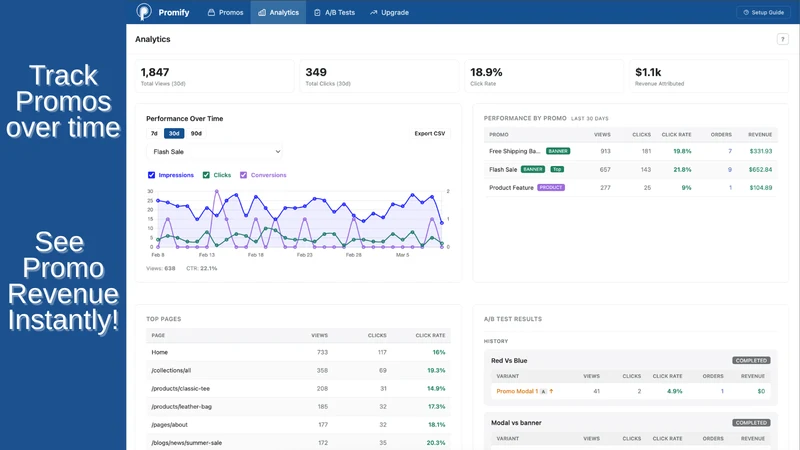This screenshot has height=450, width=800.
Task: Select the 7d time range
Action: [154, 133]
